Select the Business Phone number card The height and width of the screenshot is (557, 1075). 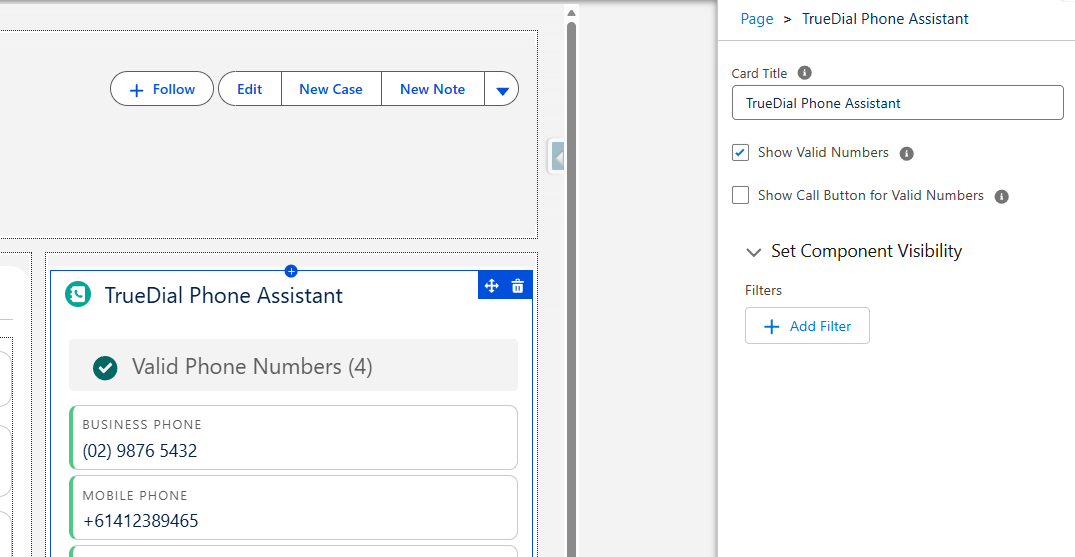pyautogui.click(x=293, y=438)
